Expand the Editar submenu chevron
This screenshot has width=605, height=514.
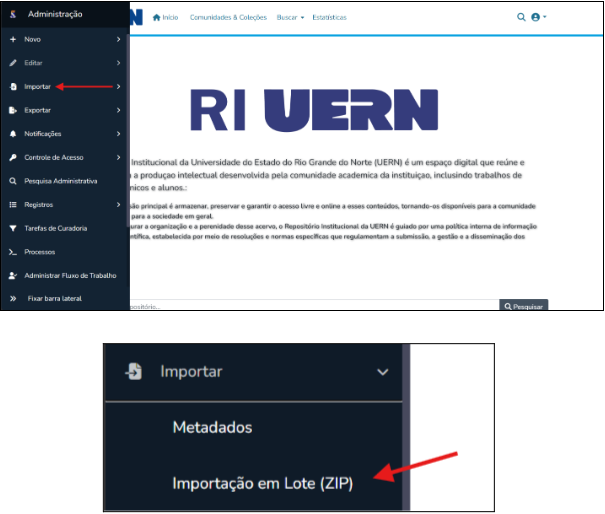pos(118,63)
